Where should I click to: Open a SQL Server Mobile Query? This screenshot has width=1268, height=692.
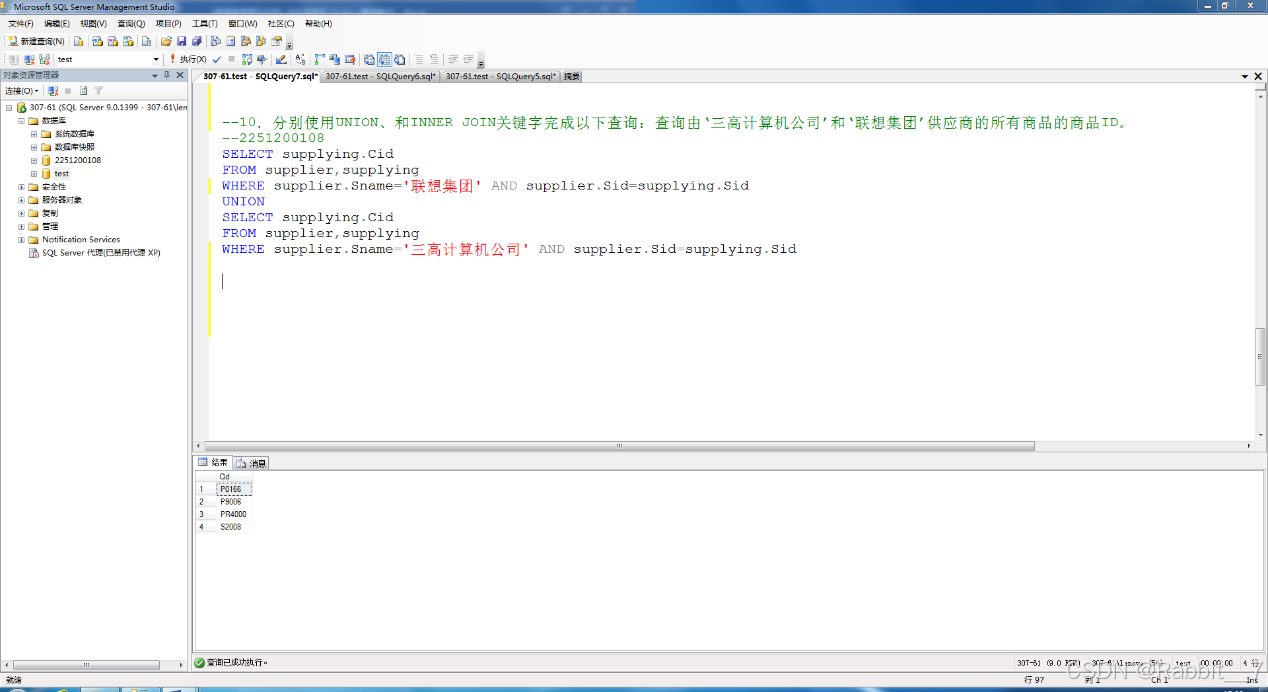tap(146, 41)
